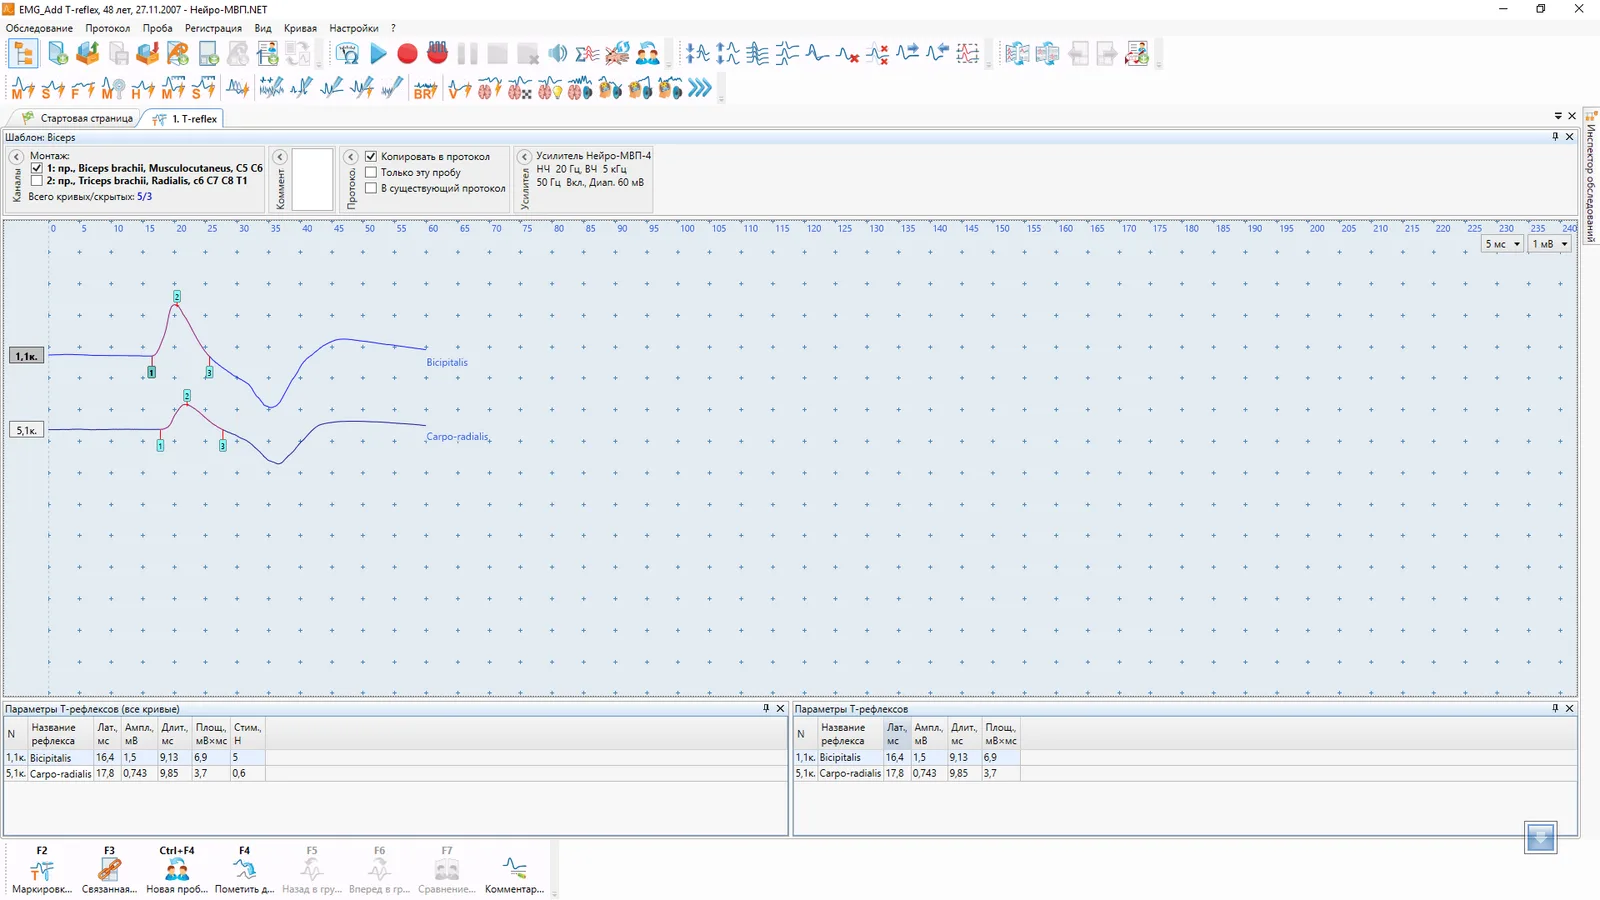Click the Пометить F4 button
The width and height of the screenshot is (1600, 900).
[x=244, y=870]
